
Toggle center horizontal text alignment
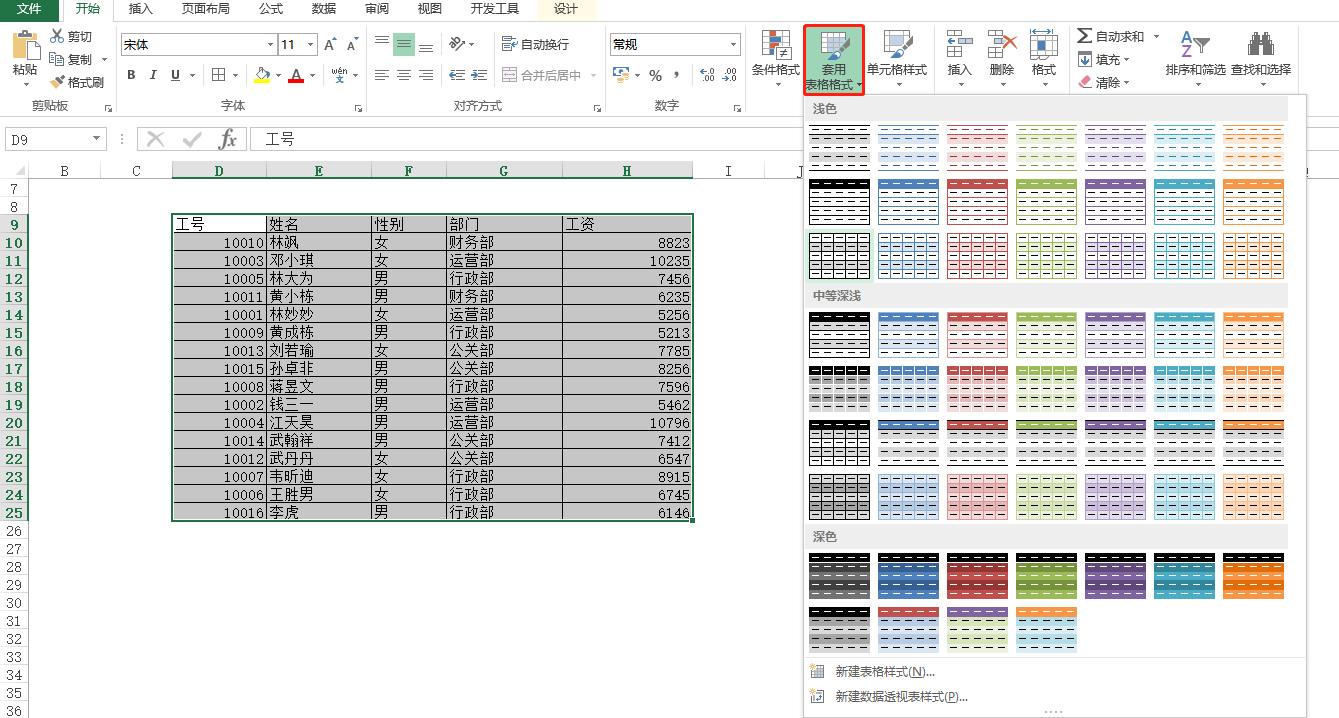tap(404, 75)
